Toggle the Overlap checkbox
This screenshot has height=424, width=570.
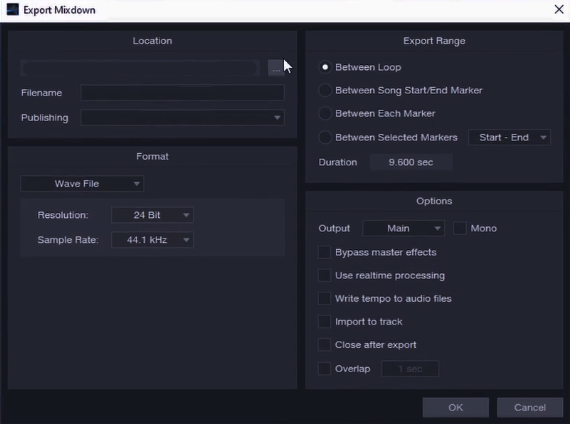(324, 369)
